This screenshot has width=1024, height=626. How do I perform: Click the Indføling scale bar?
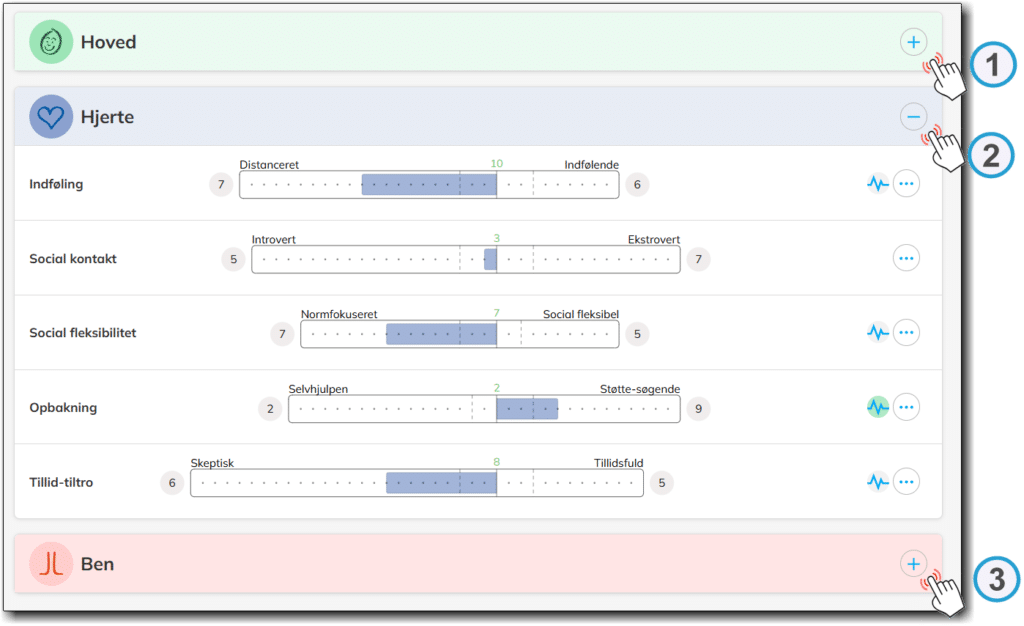coord(429,184)
